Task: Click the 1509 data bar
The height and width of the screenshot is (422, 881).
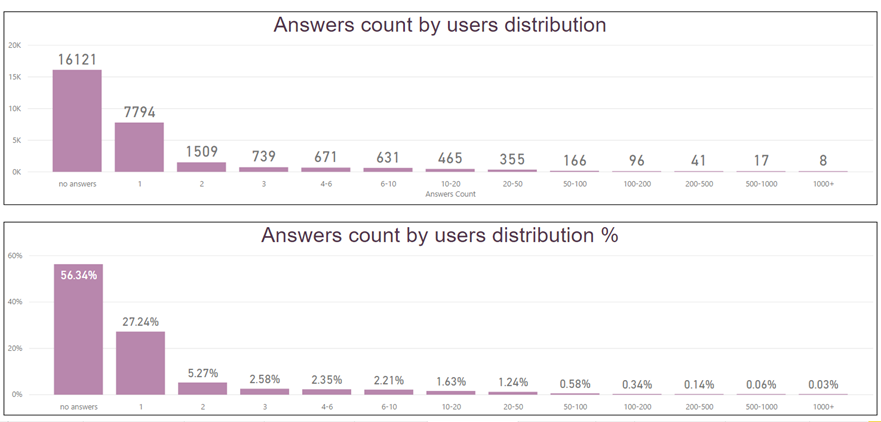Action: 201,166
